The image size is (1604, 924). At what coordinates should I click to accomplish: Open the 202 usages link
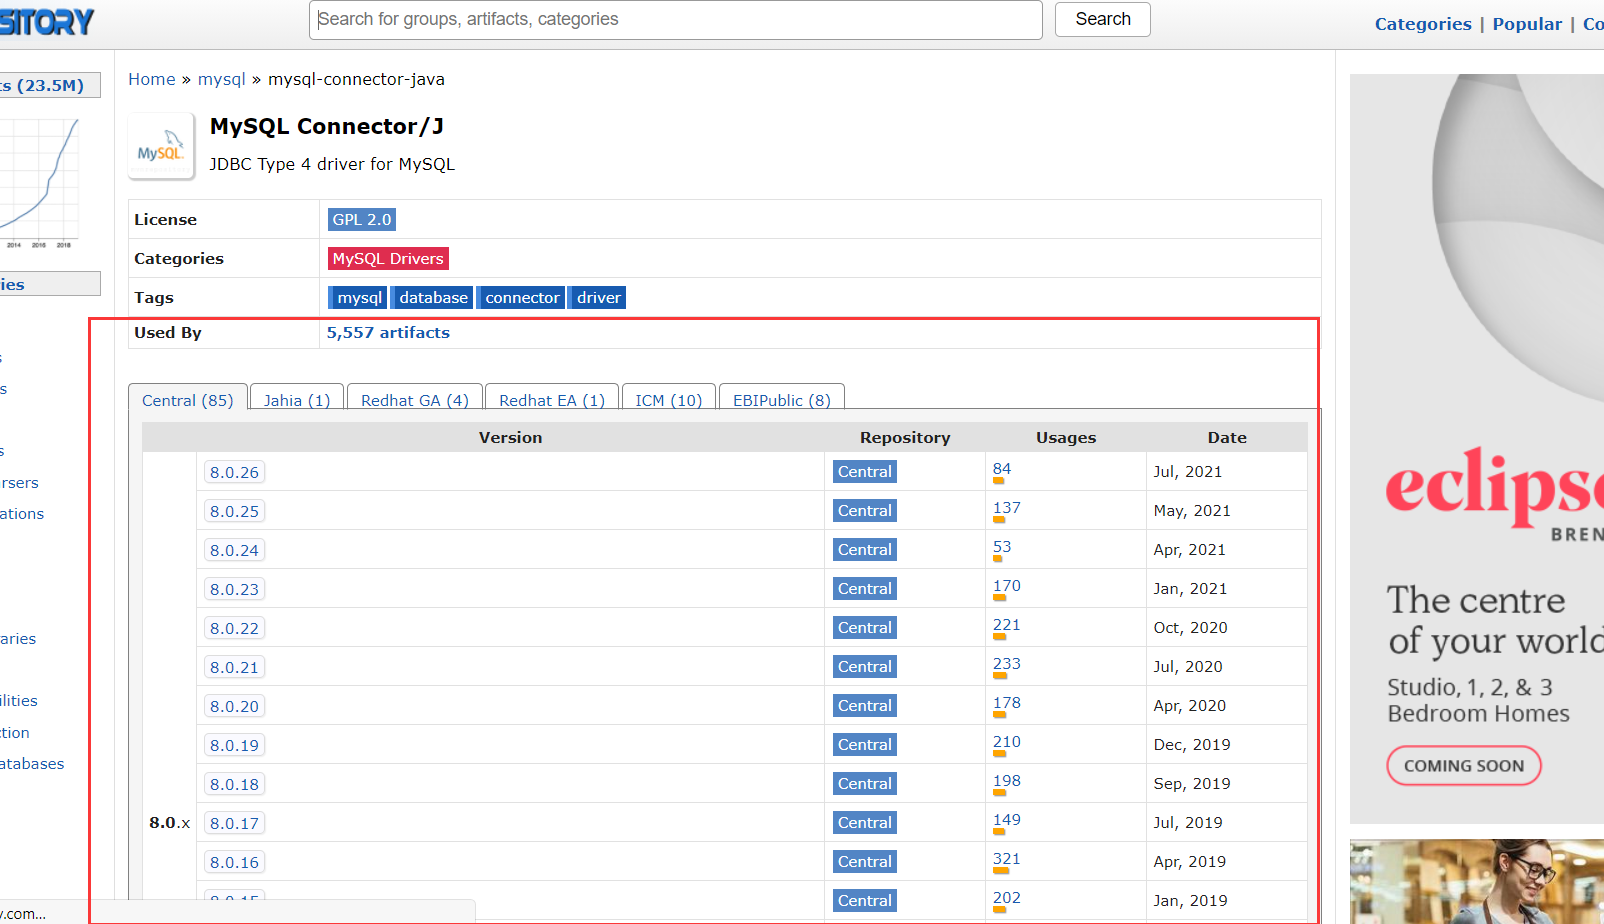point(1007,898)
